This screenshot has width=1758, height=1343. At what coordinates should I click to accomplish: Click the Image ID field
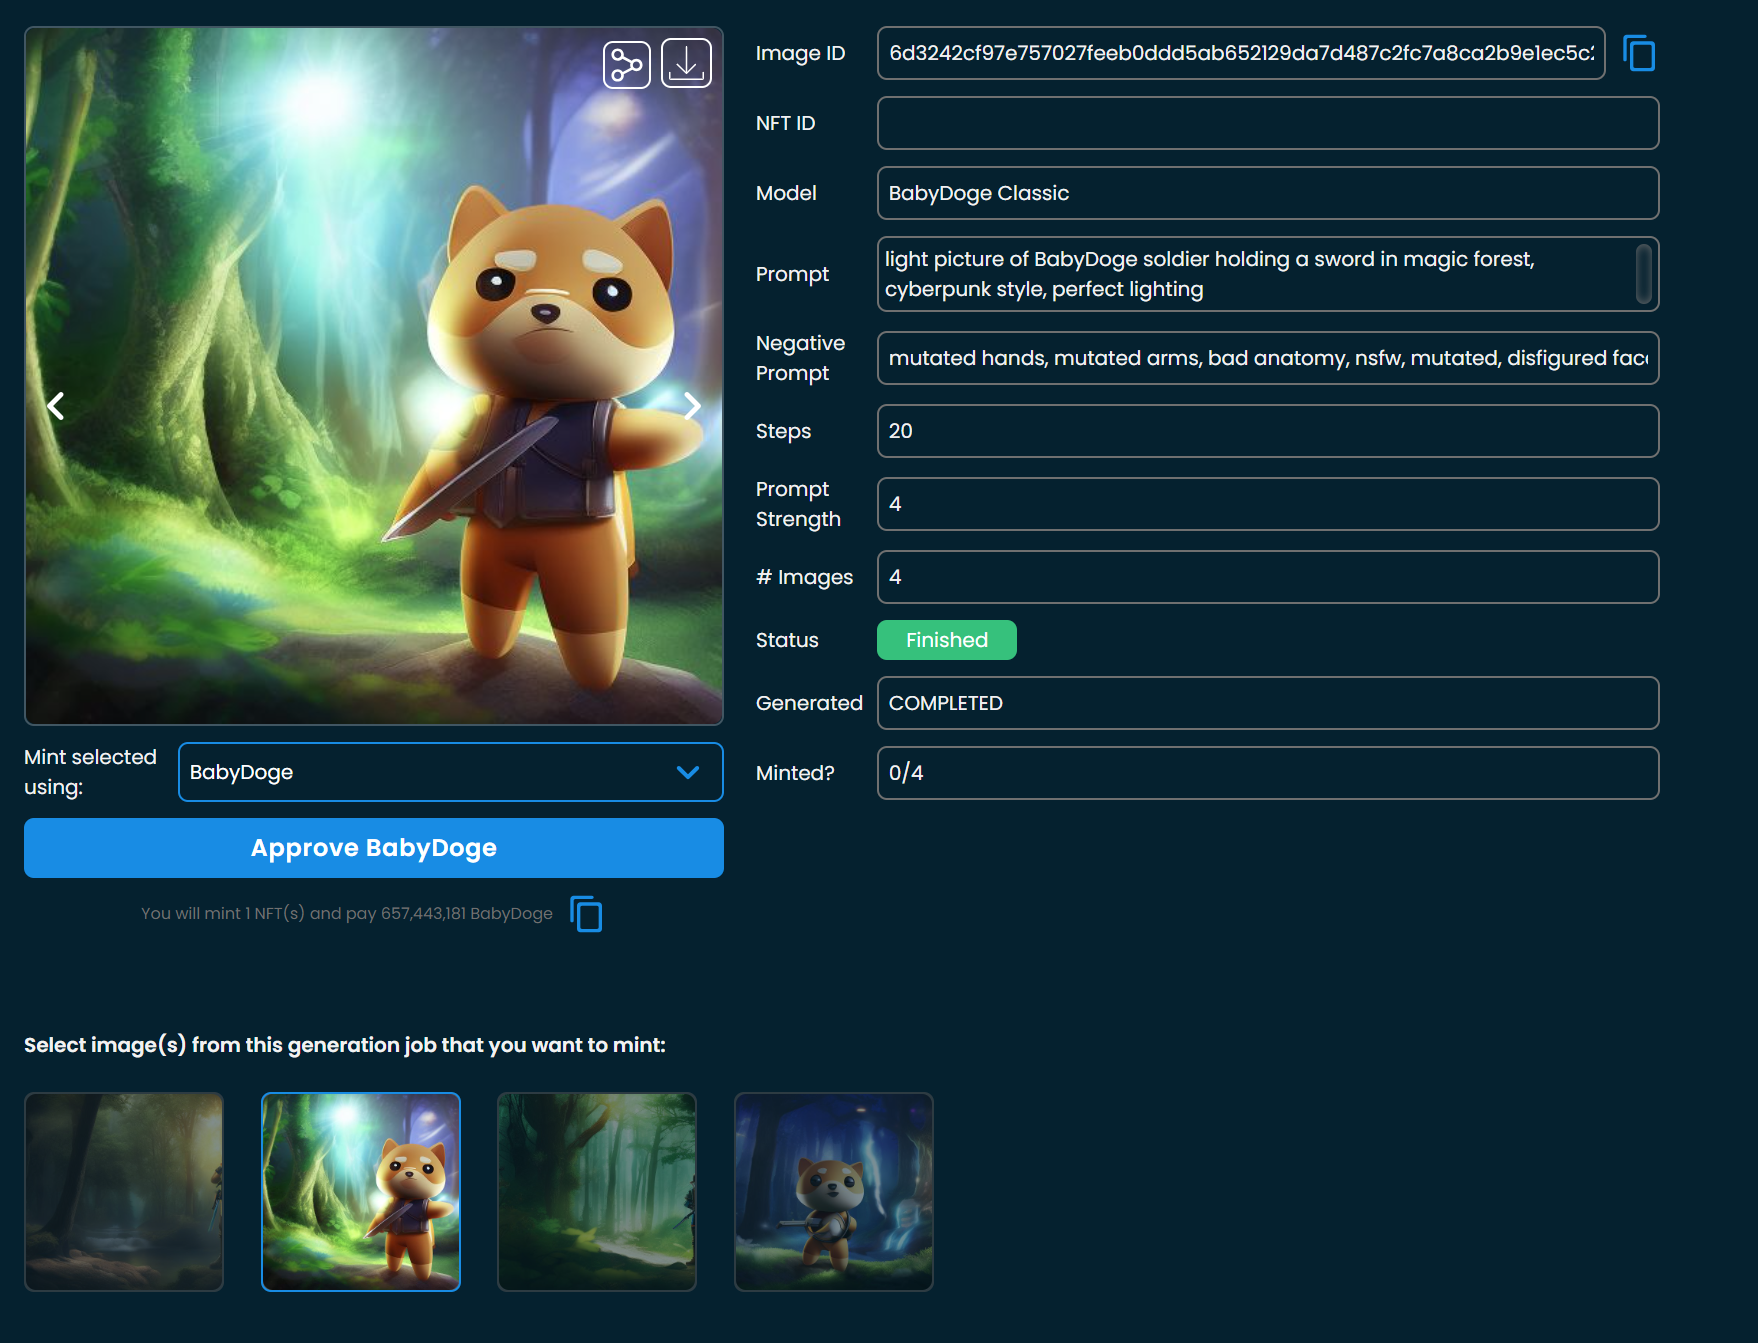tap(1241, 53)
